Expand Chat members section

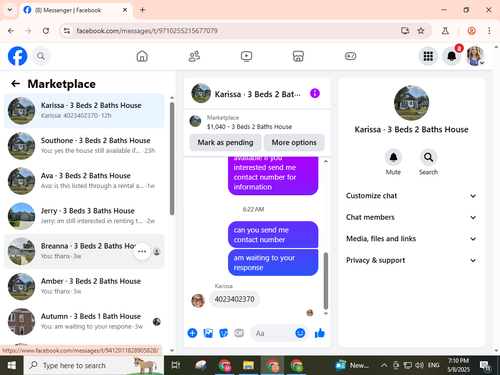tap(411, 217)
